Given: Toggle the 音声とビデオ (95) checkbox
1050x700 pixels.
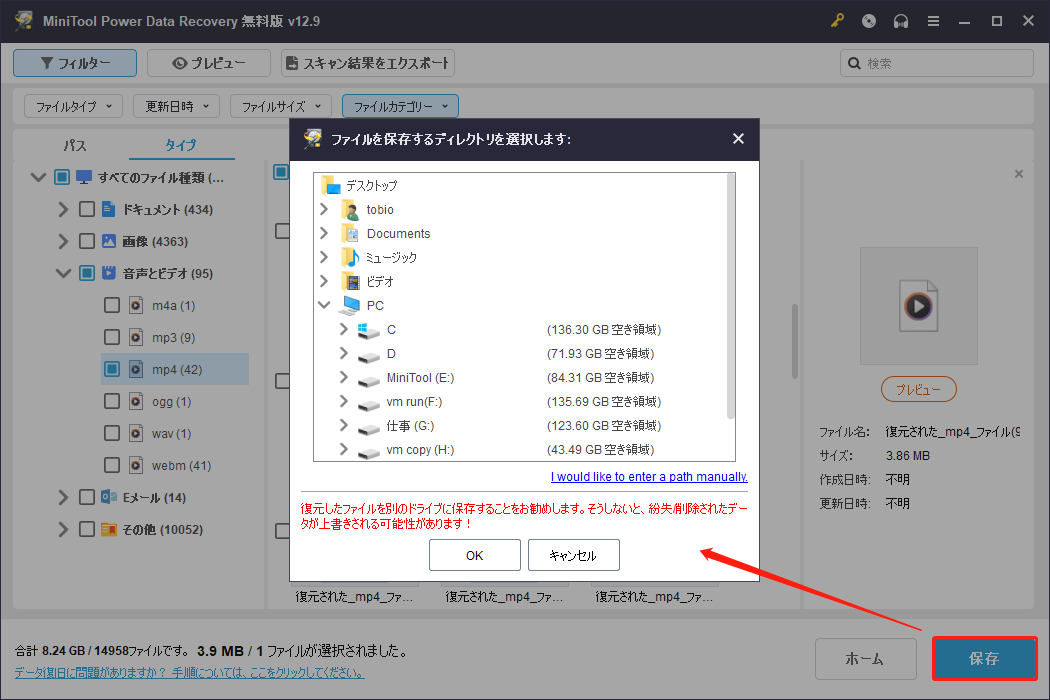Looking at the screenshot, I should tap(86, 273).
